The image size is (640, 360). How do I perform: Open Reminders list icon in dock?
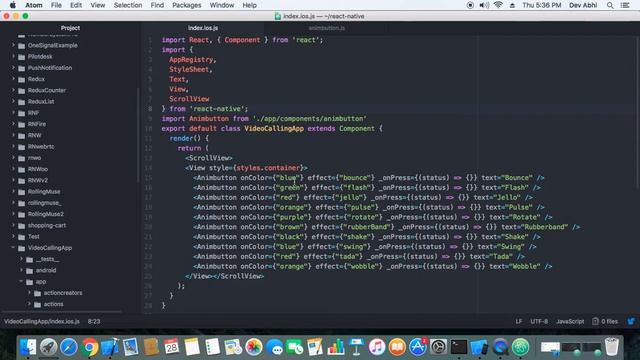(212, 347)
